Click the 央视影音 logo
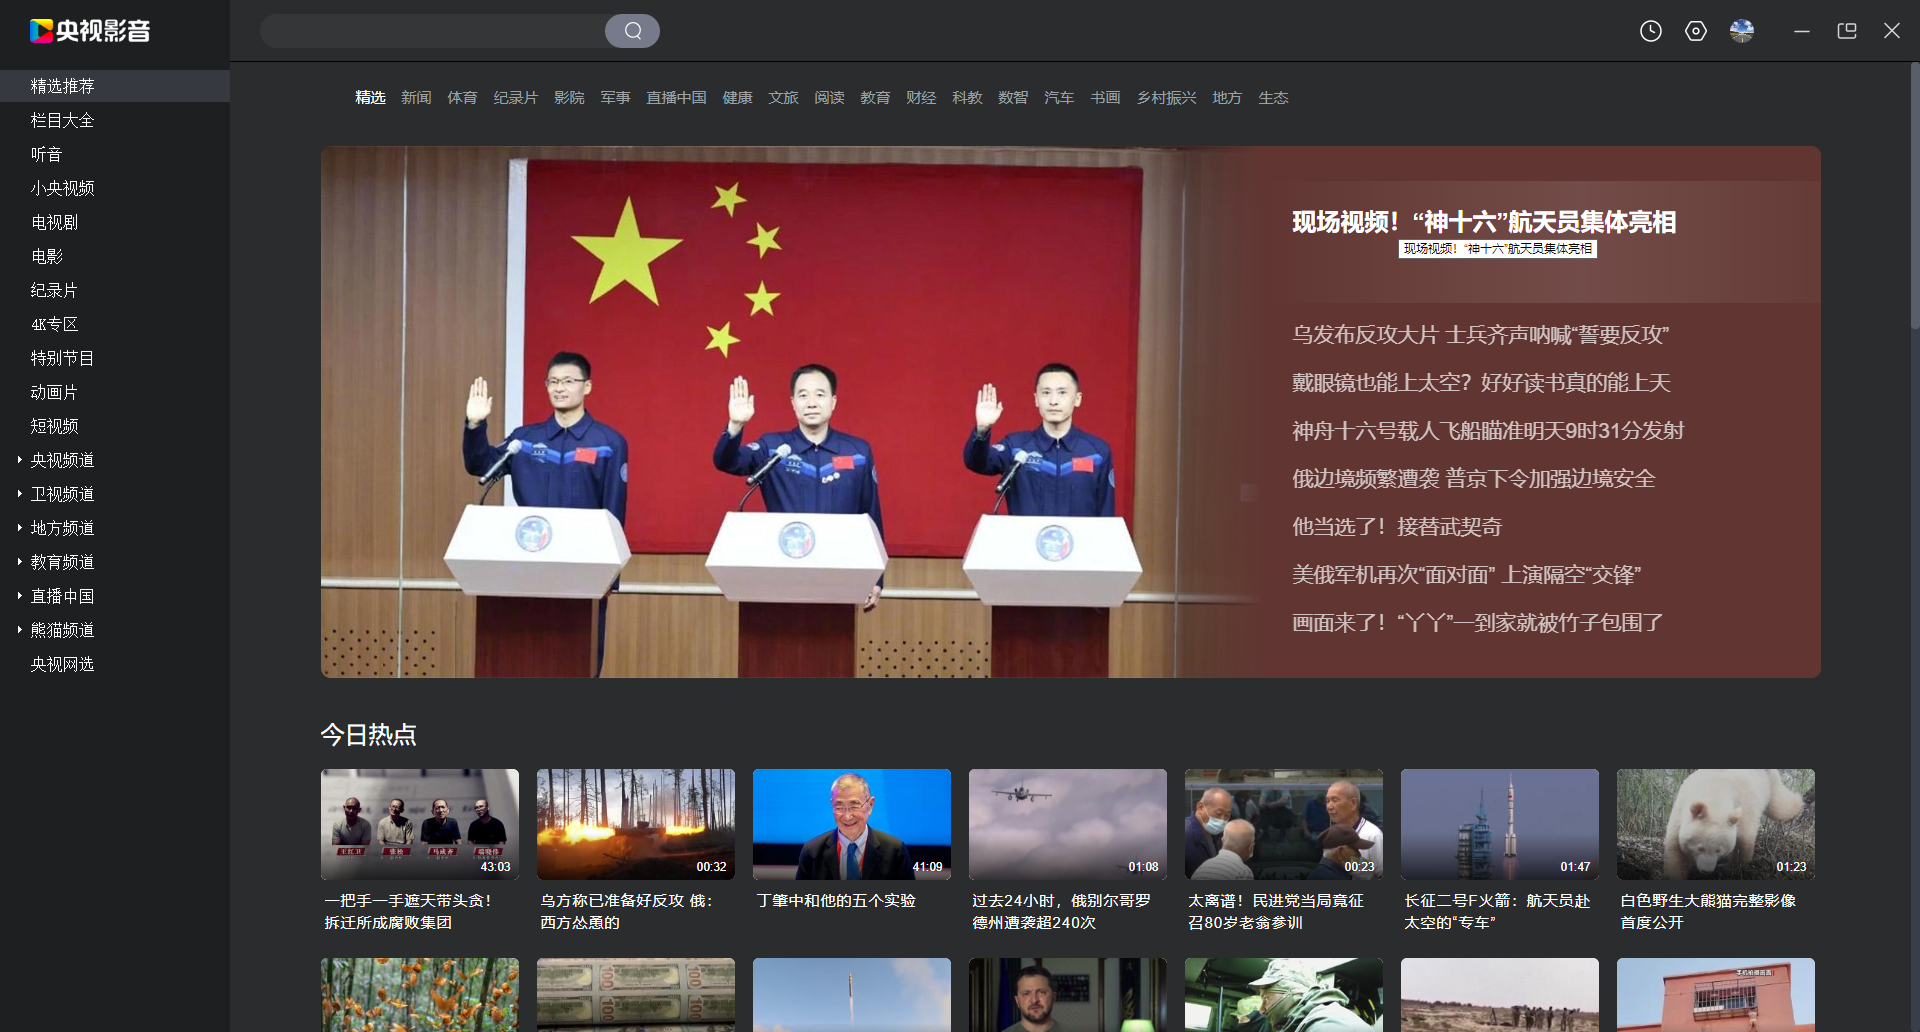 pos(90,31)
